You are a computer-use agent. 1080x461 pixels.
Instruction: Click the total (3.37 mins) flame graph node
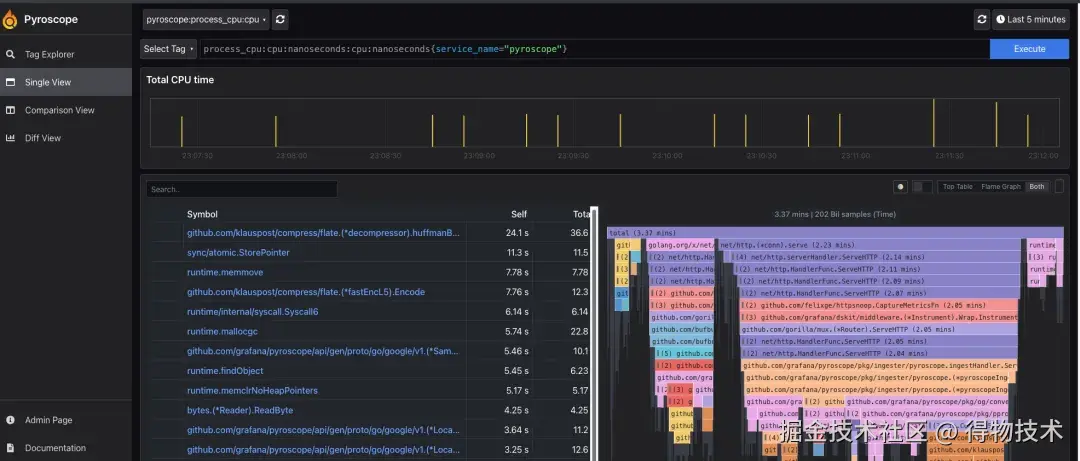click(x=835, y=233)
